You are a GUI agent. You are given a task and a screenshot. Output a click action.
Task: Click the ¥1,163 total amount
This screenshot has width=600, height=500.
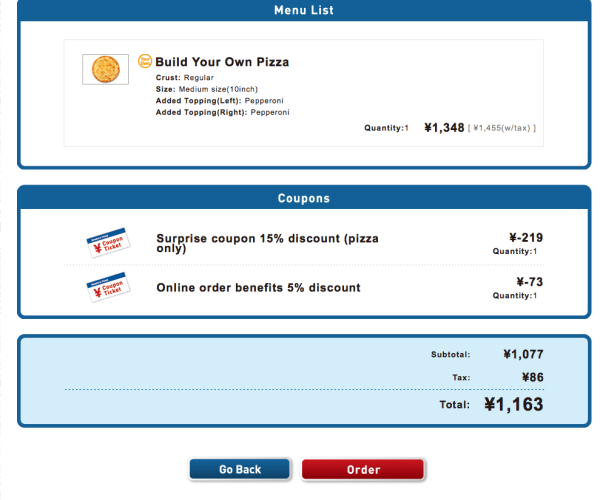(x=514, y=404)
